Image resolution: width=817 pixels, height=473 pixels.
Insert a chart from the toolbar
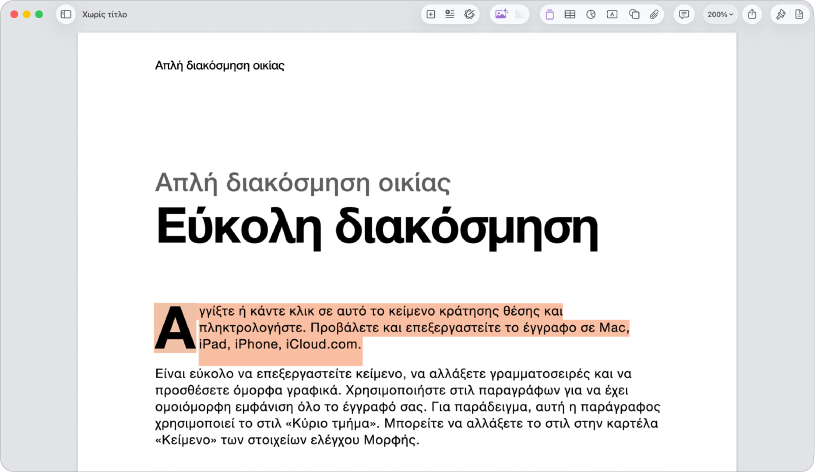[x=591, y=15]
